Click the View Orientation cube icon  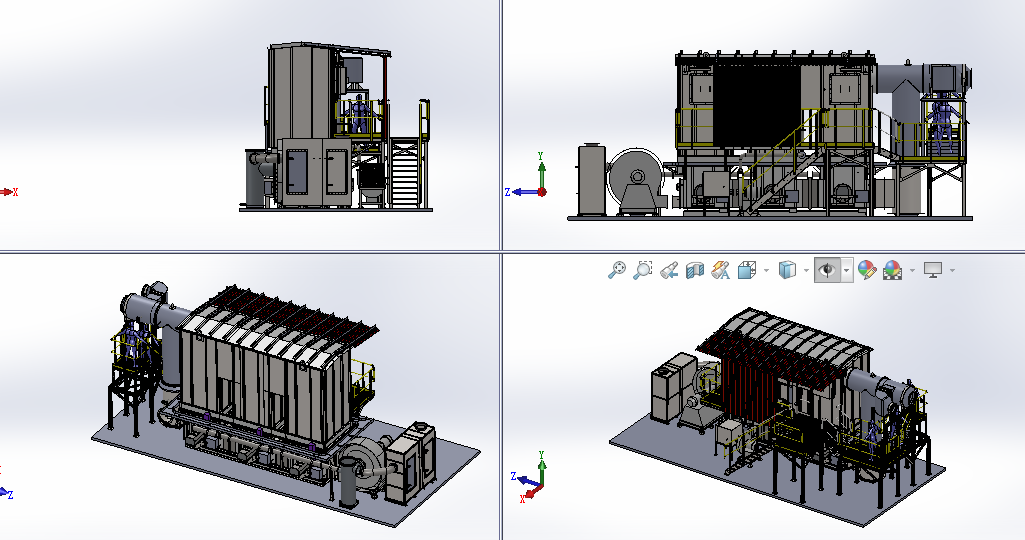(747, 270)
